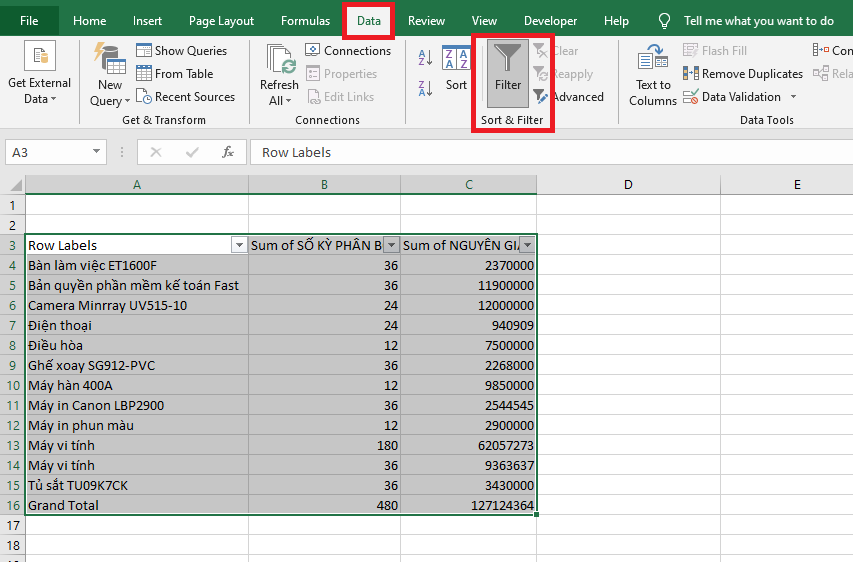The image size is (853, 562).
Task: Click the Remove Duplicates button
Action: 743,74
